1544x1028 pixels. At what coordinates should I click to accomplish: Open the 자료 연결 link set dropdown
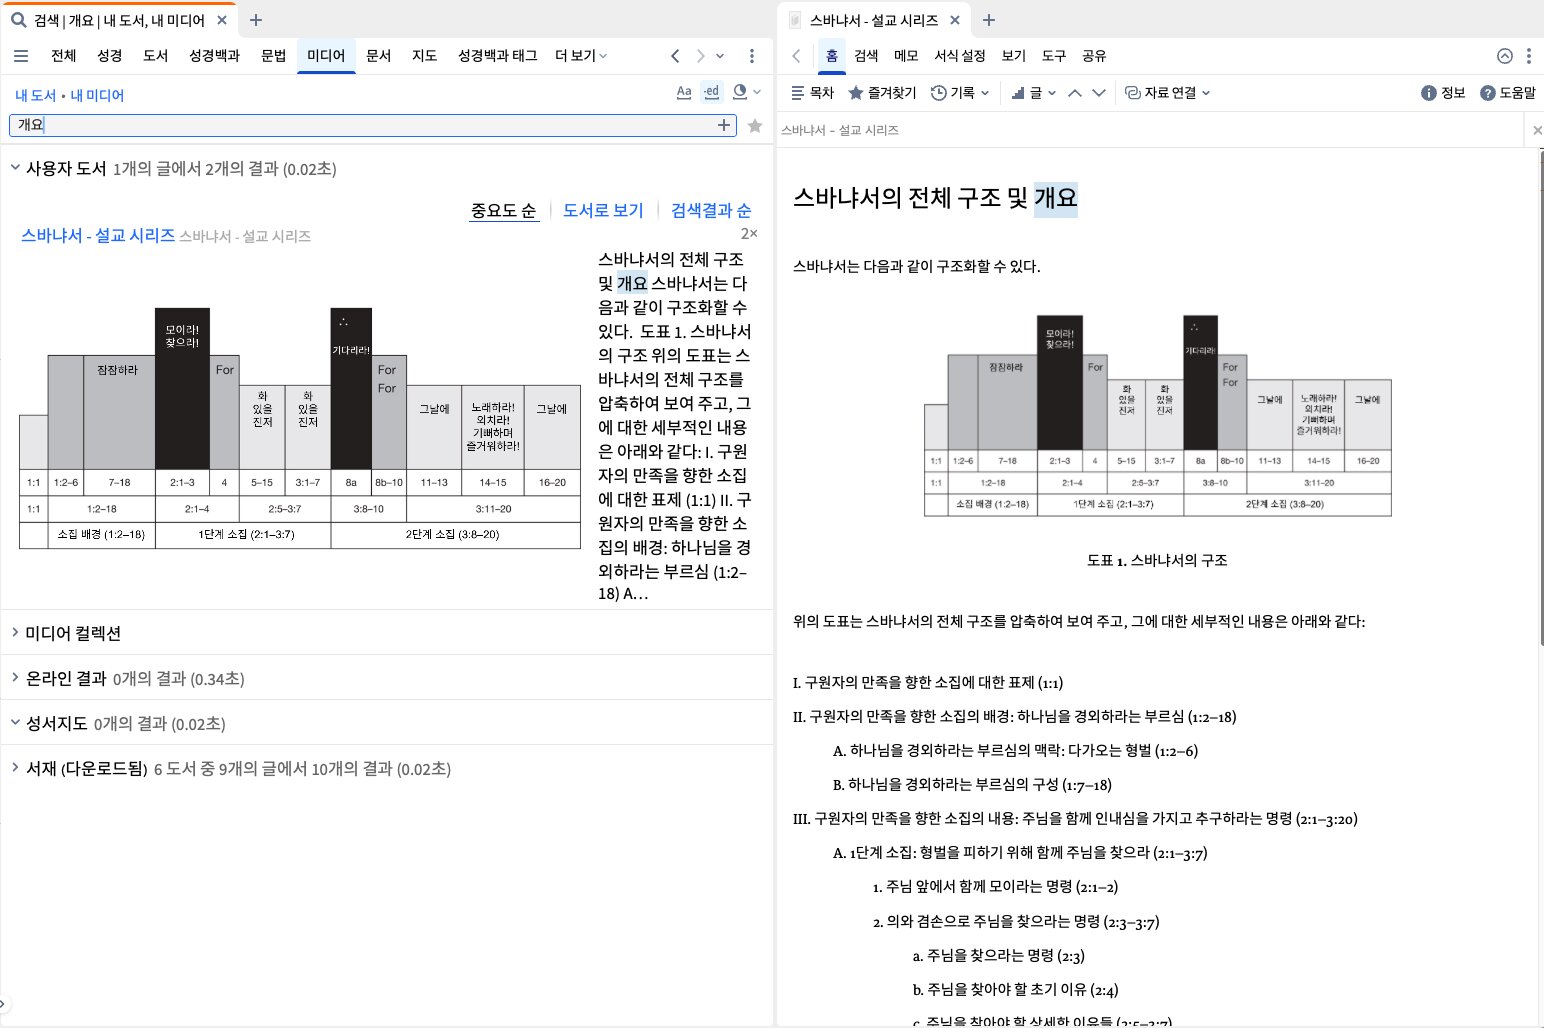coord(1167,92)
